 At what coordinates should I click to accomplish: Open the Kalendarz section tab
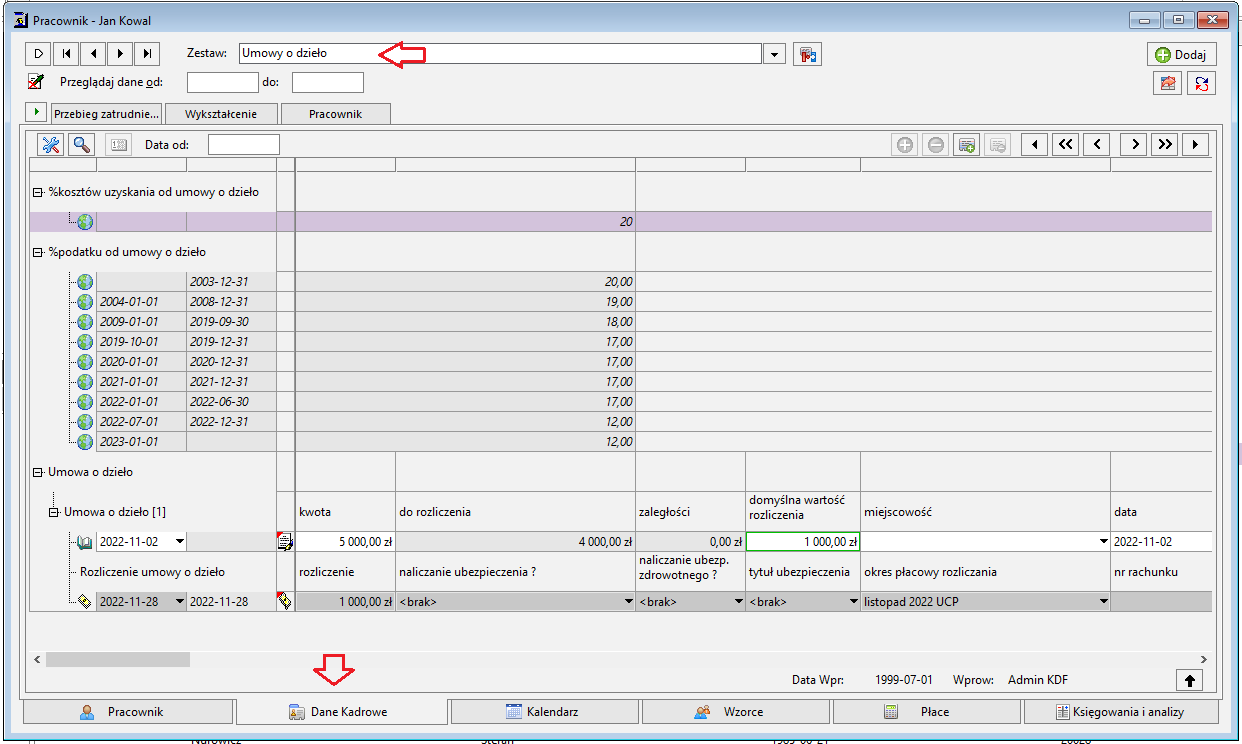[544, 712]
